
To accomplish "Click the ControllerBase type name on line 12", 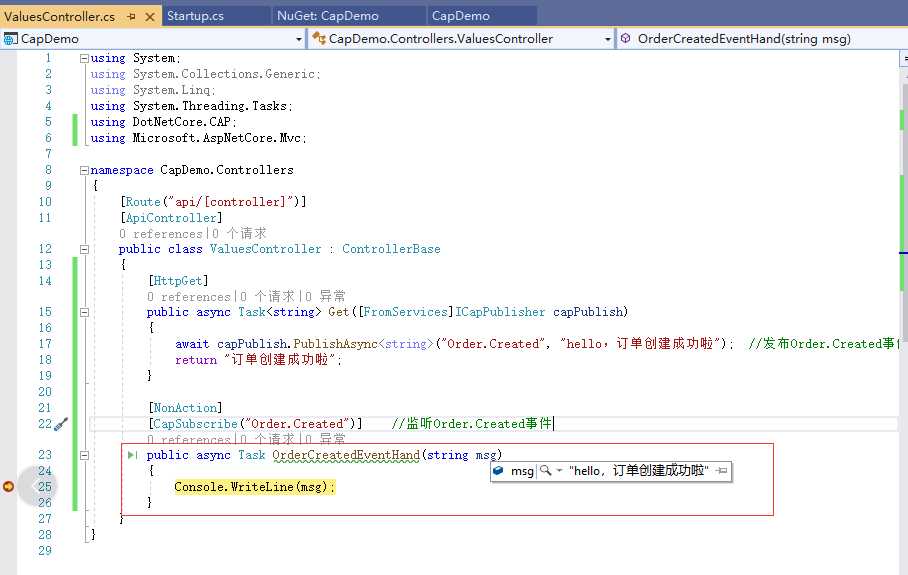I will click(391, 249).
